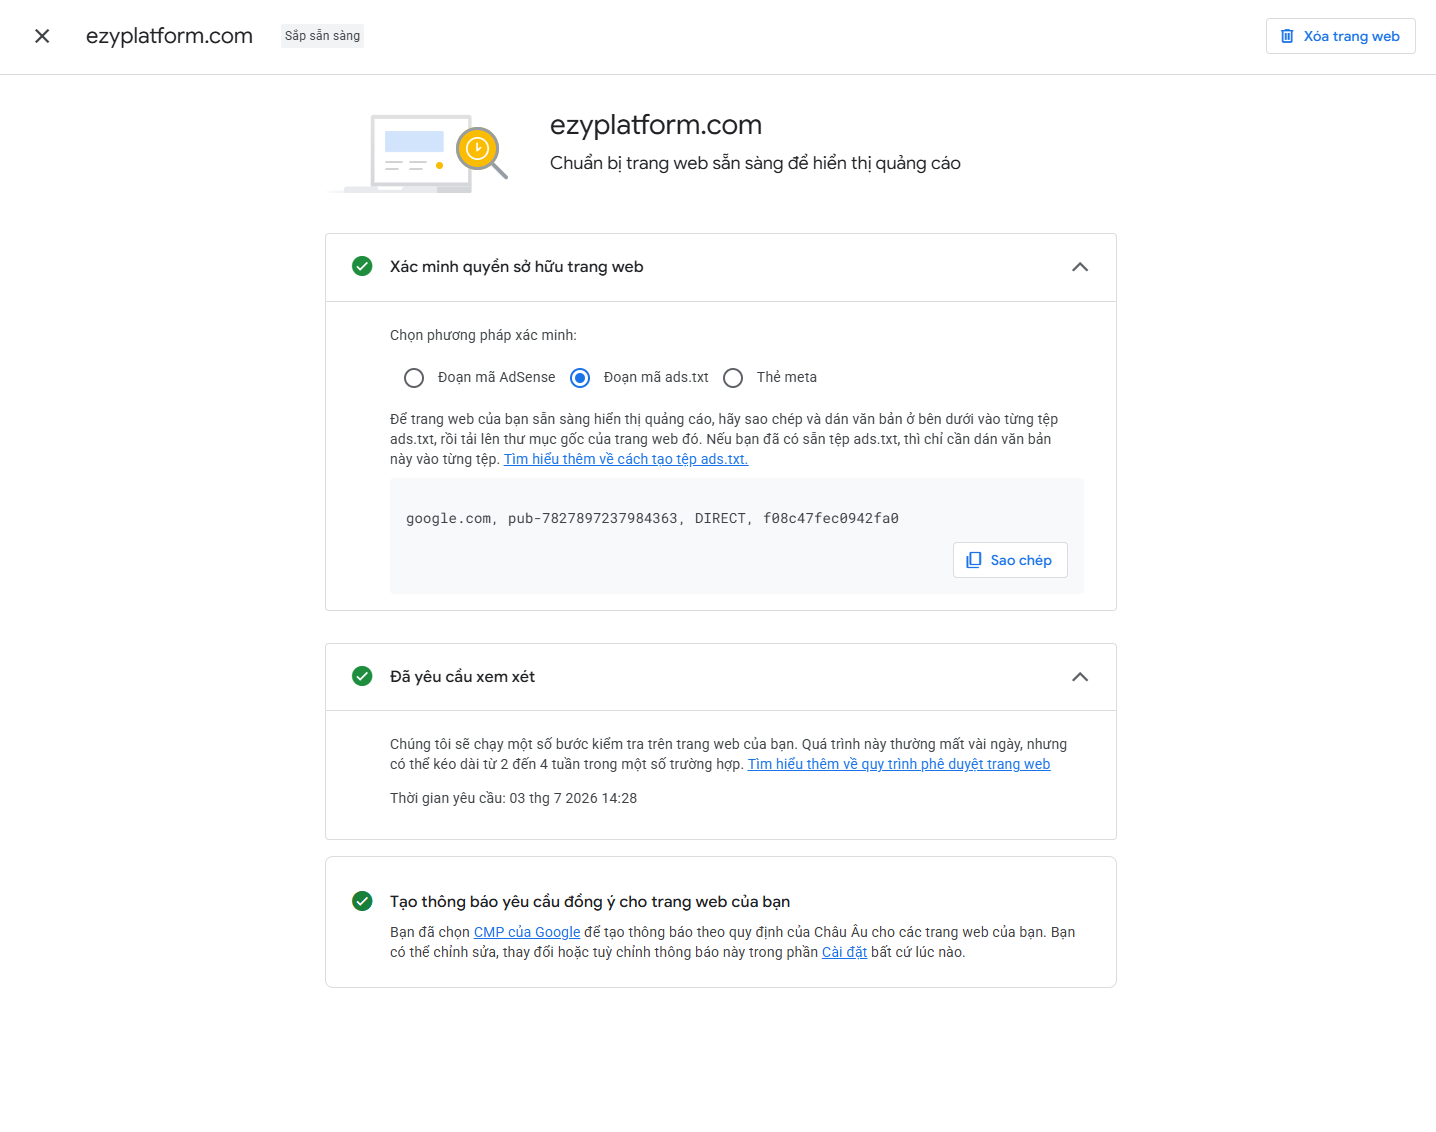1436x1132 pixels.
Task: Click the Xác minh quyền sở hữu trang web heading
Action: click(516, 267)
